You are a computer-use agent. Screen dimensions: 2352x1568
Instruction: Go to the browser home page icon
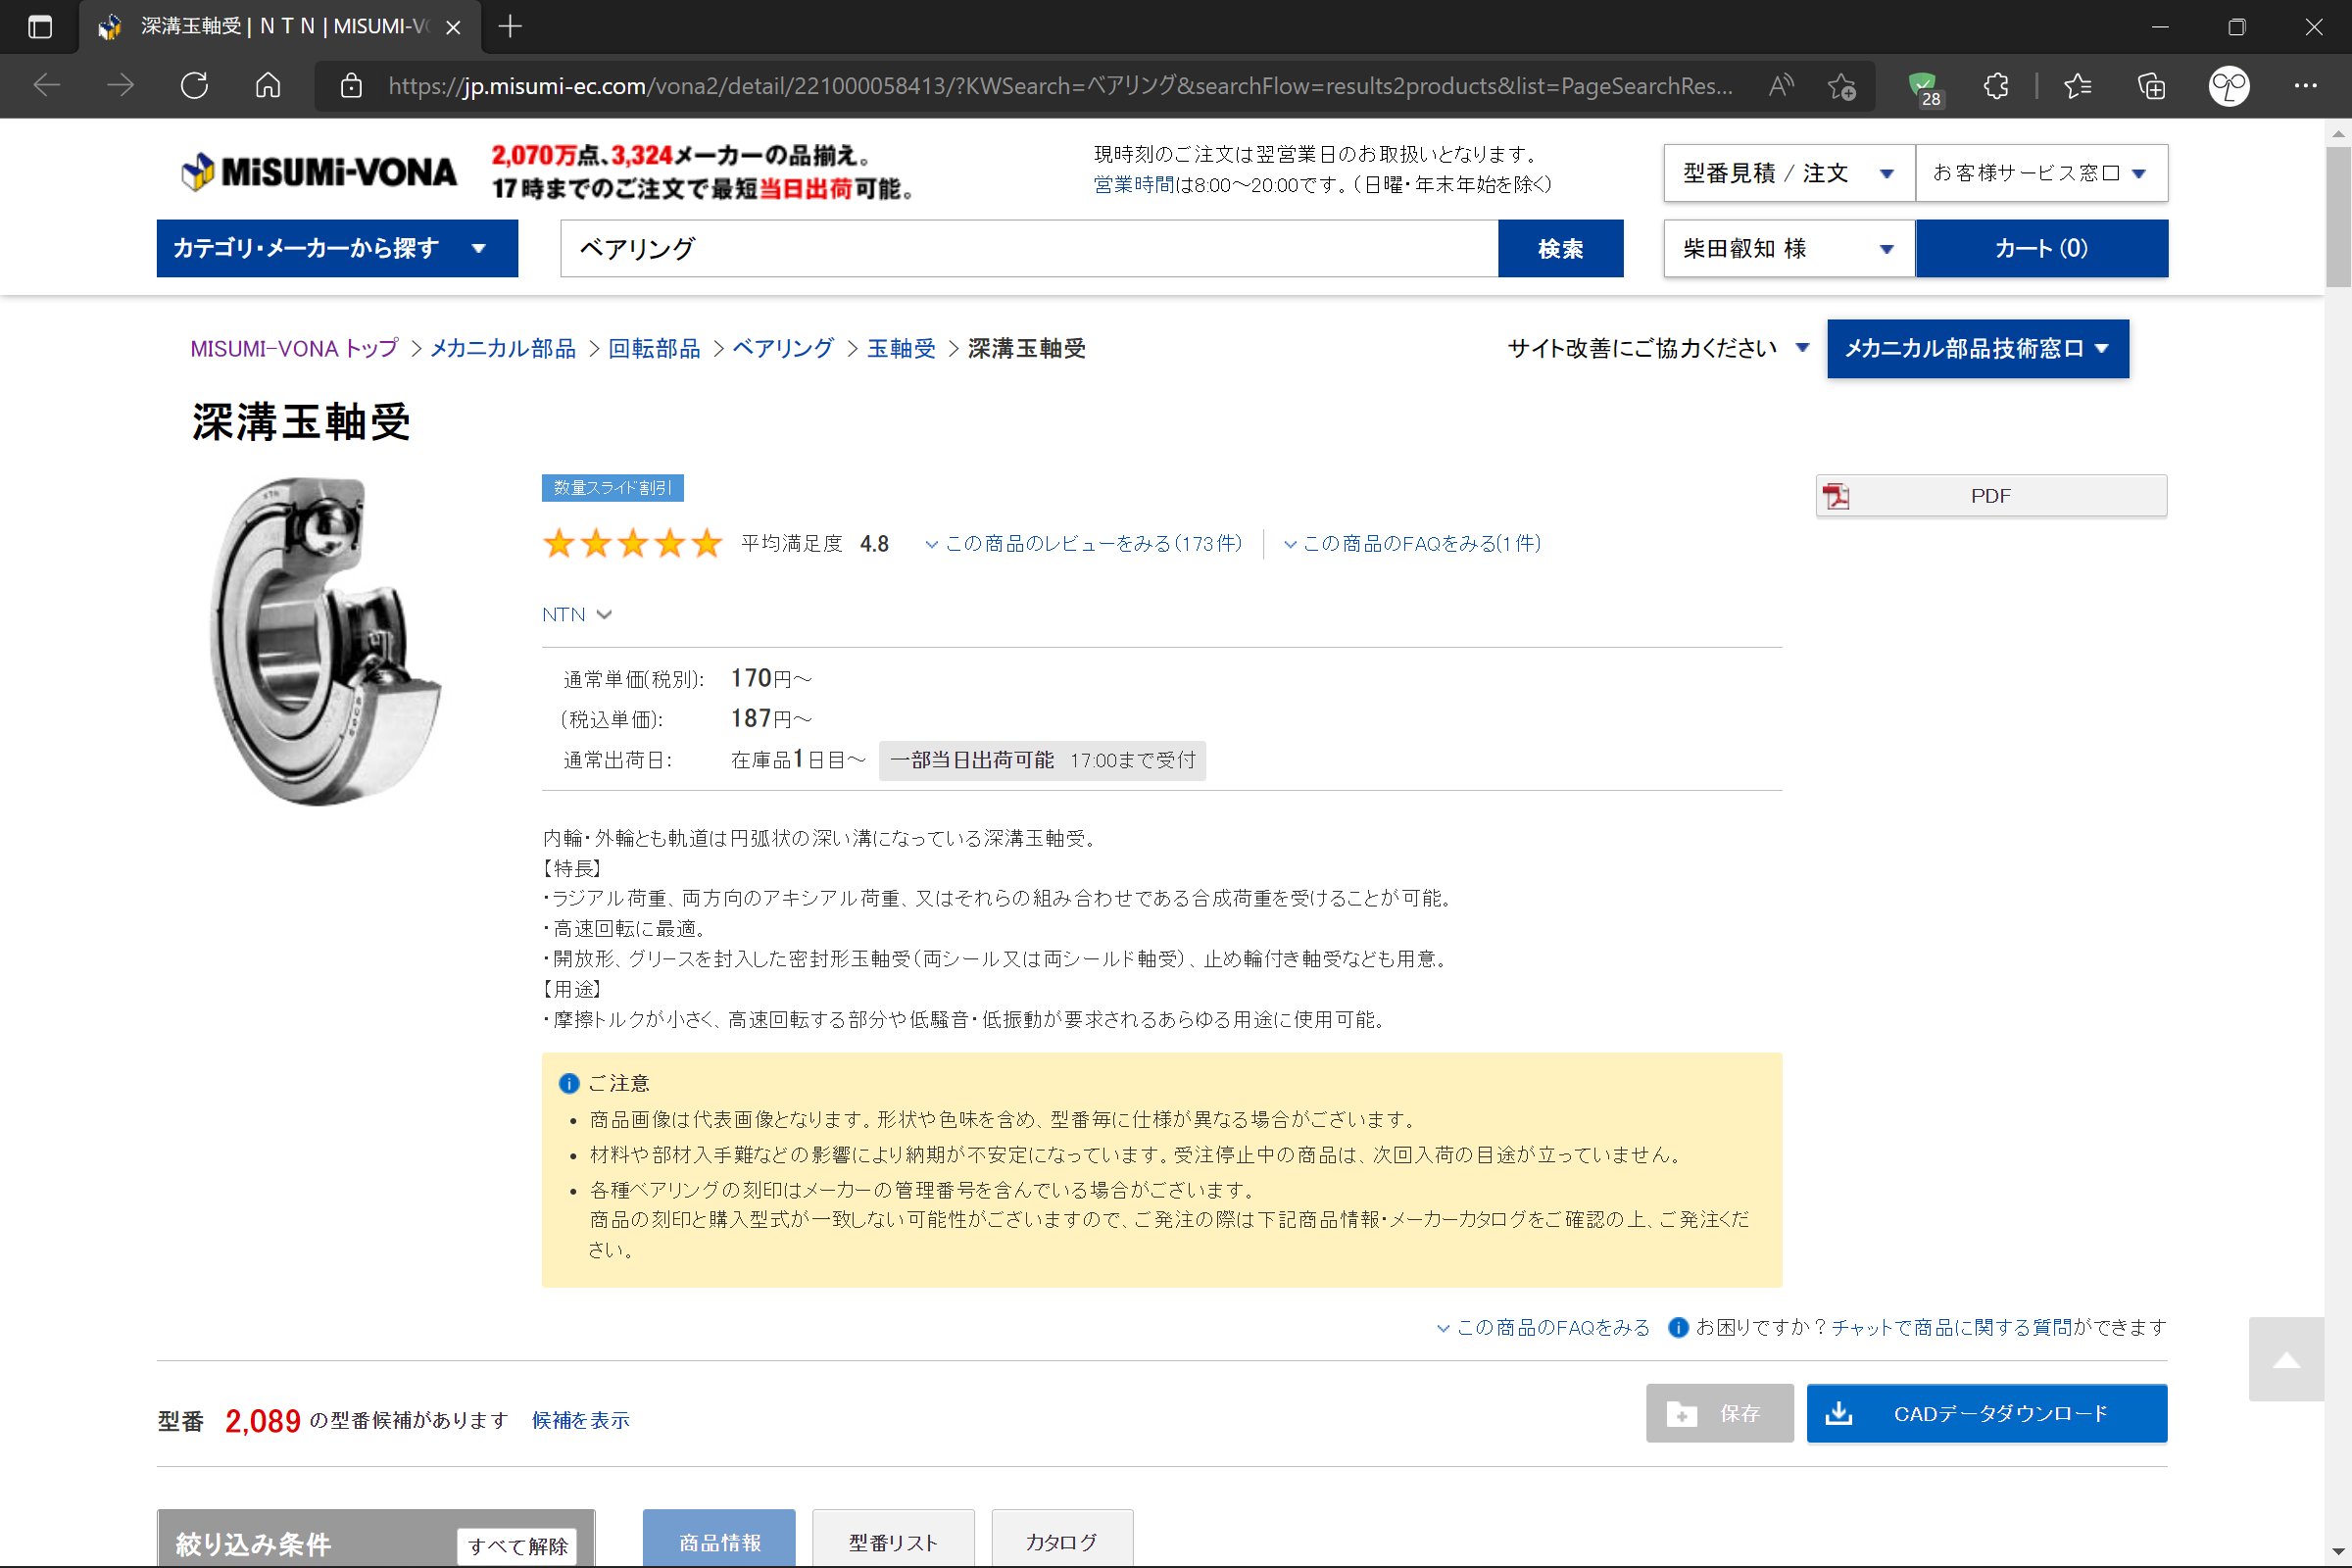point(268,86)
